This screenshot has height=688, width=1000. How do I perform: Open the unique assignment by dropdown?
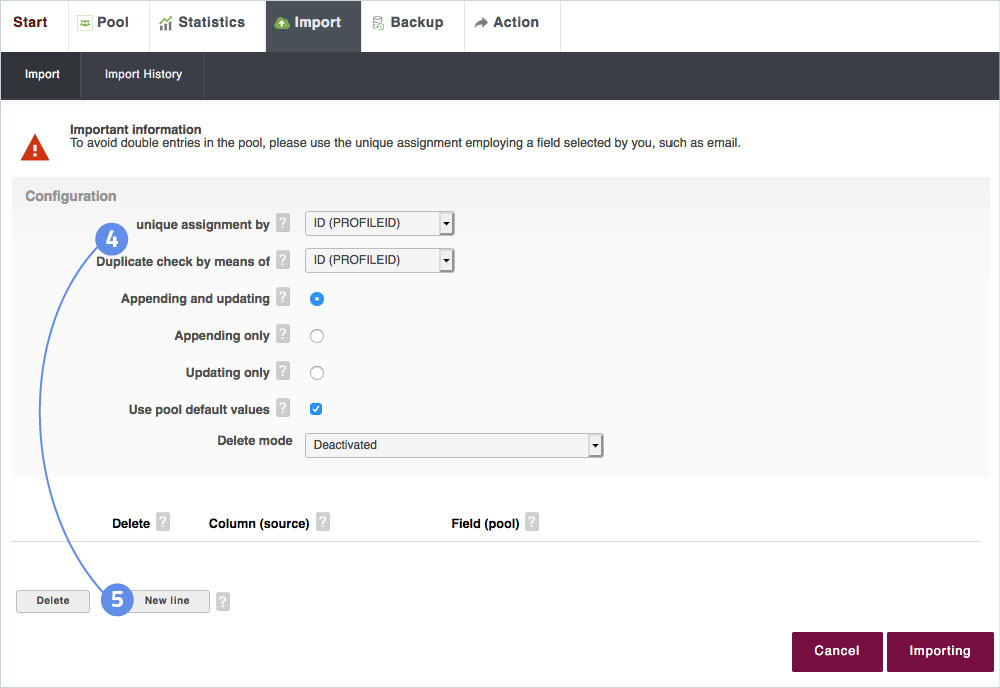coord(379,223)
